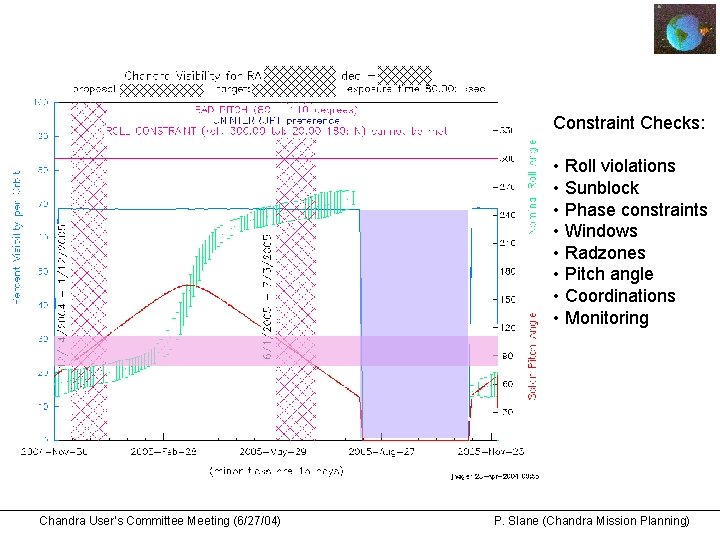This screenshot has height=540, width=720.
Task: Click the 'Chandra Visibility for RA' chart title
Action: tap(193, 76)
